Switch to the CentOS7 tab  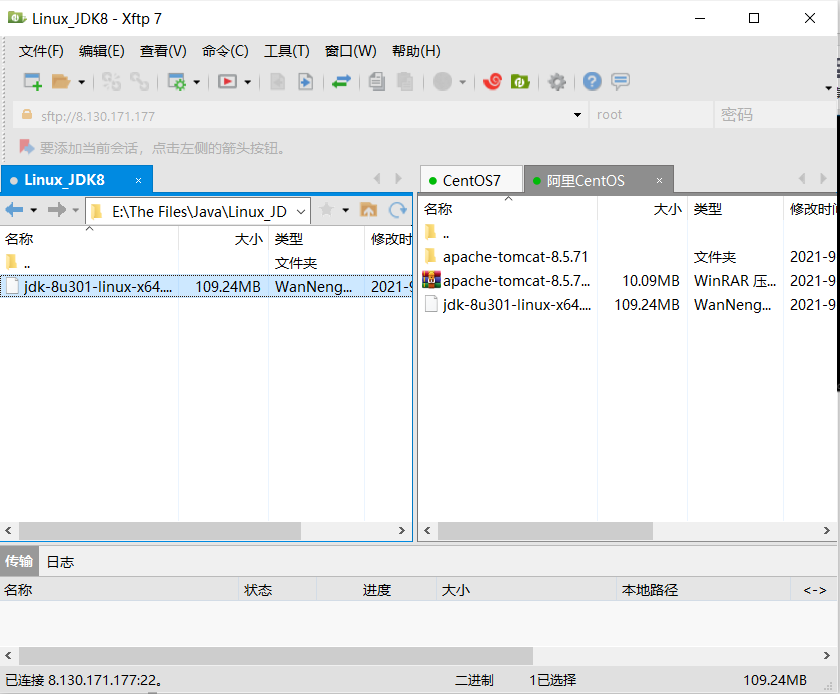(x=471, y=181)
